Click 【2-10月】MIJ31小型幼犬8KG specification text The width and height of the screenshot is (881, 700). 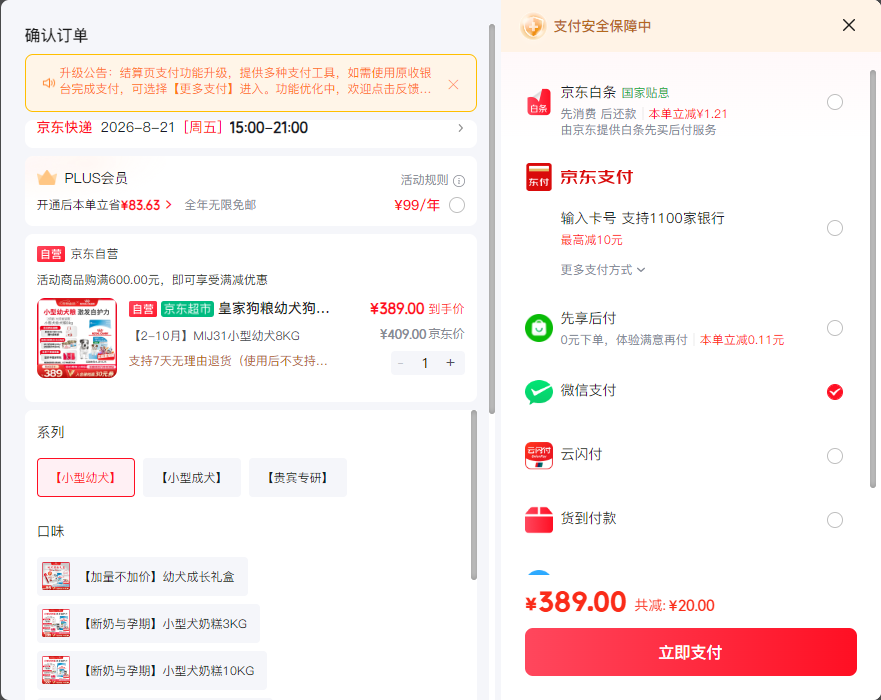(x=215, y=336)
